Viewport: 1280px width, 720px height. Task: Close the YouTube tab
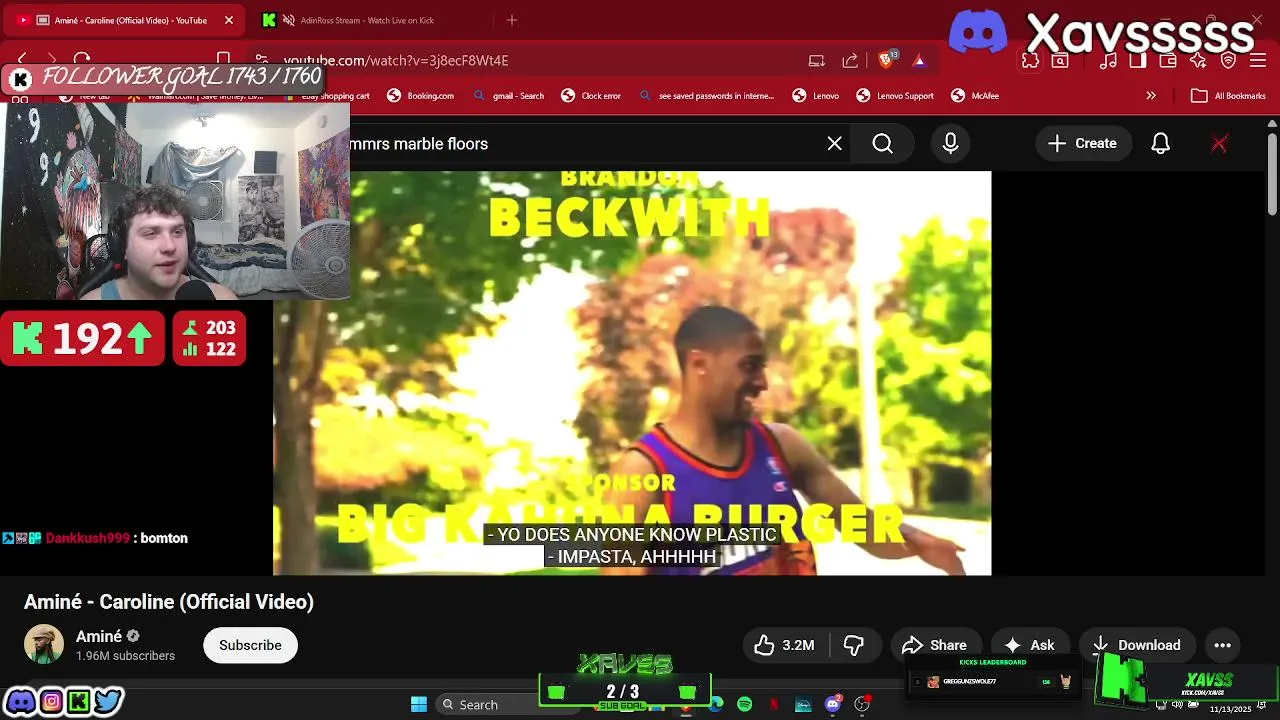(229, 20)
